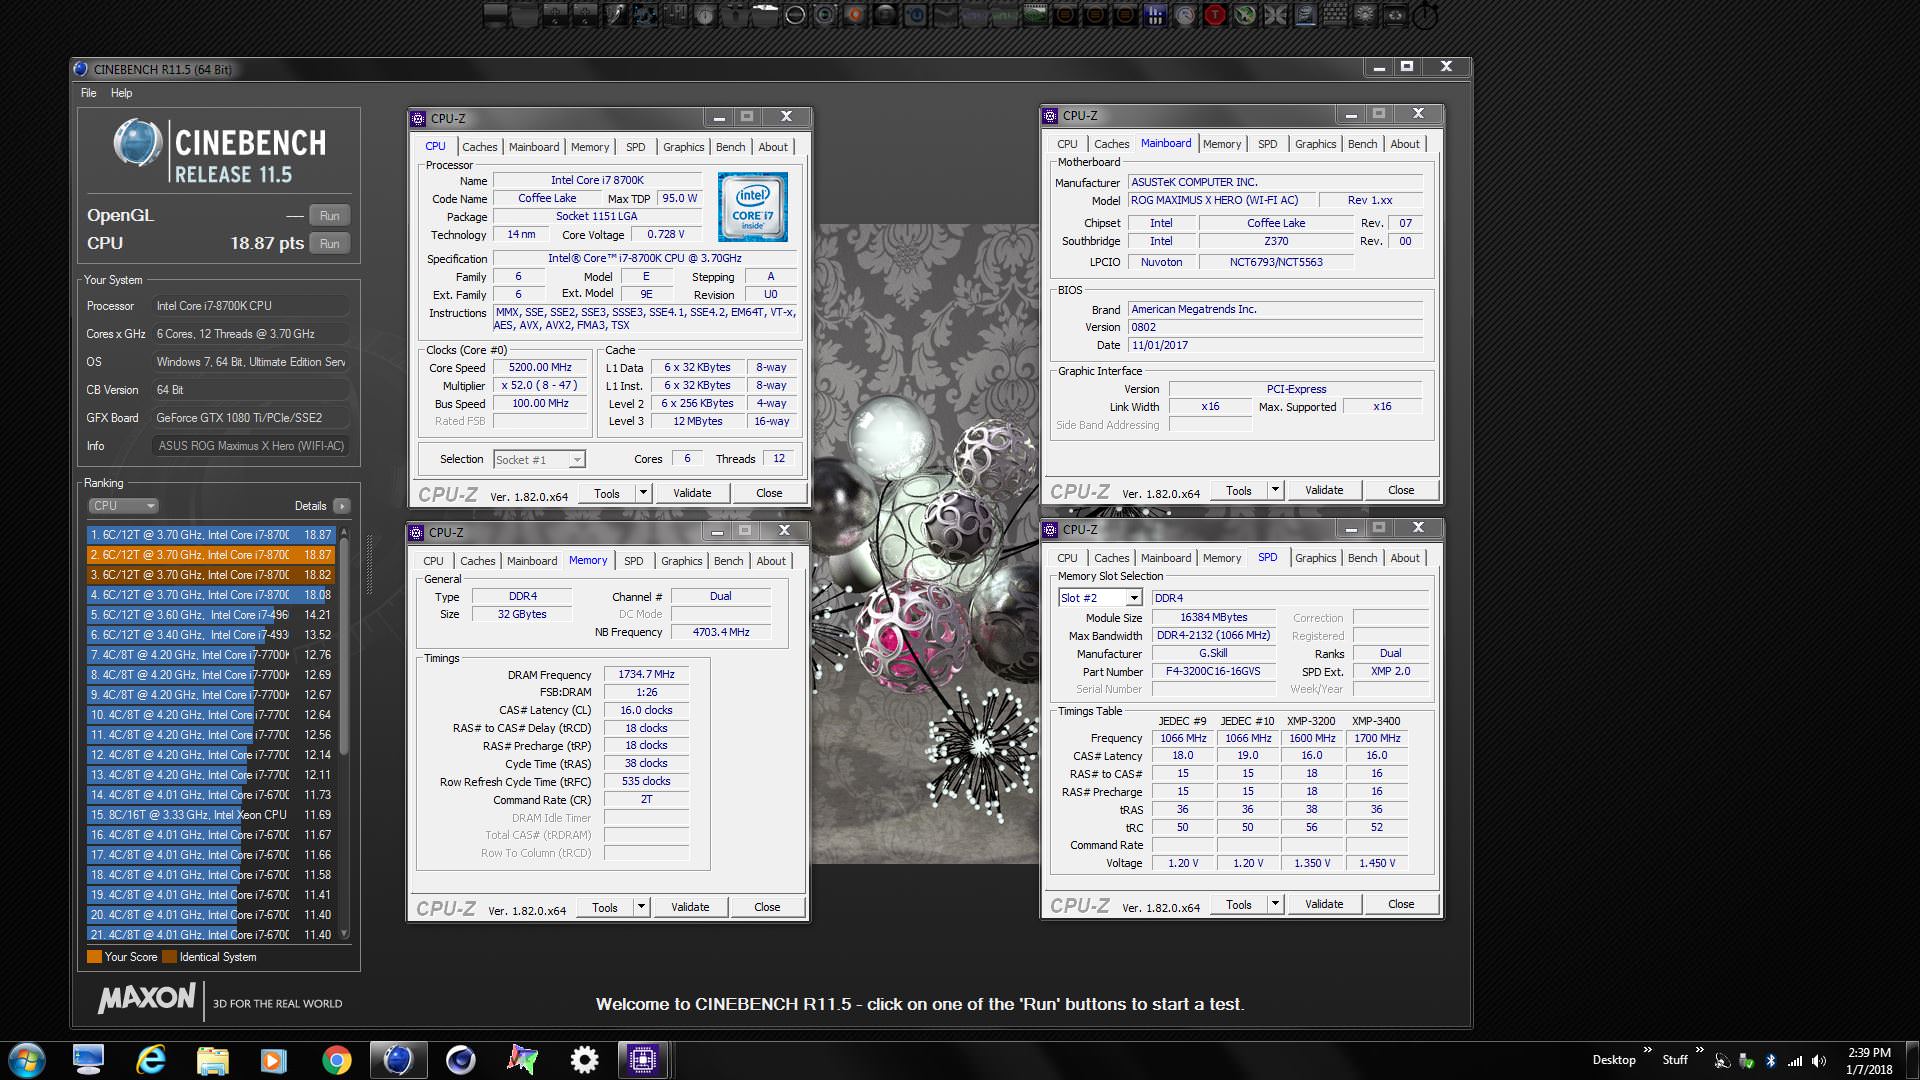Click the Ranking Details arrow icon
1920x1080 pixels.
coord(342,506)
